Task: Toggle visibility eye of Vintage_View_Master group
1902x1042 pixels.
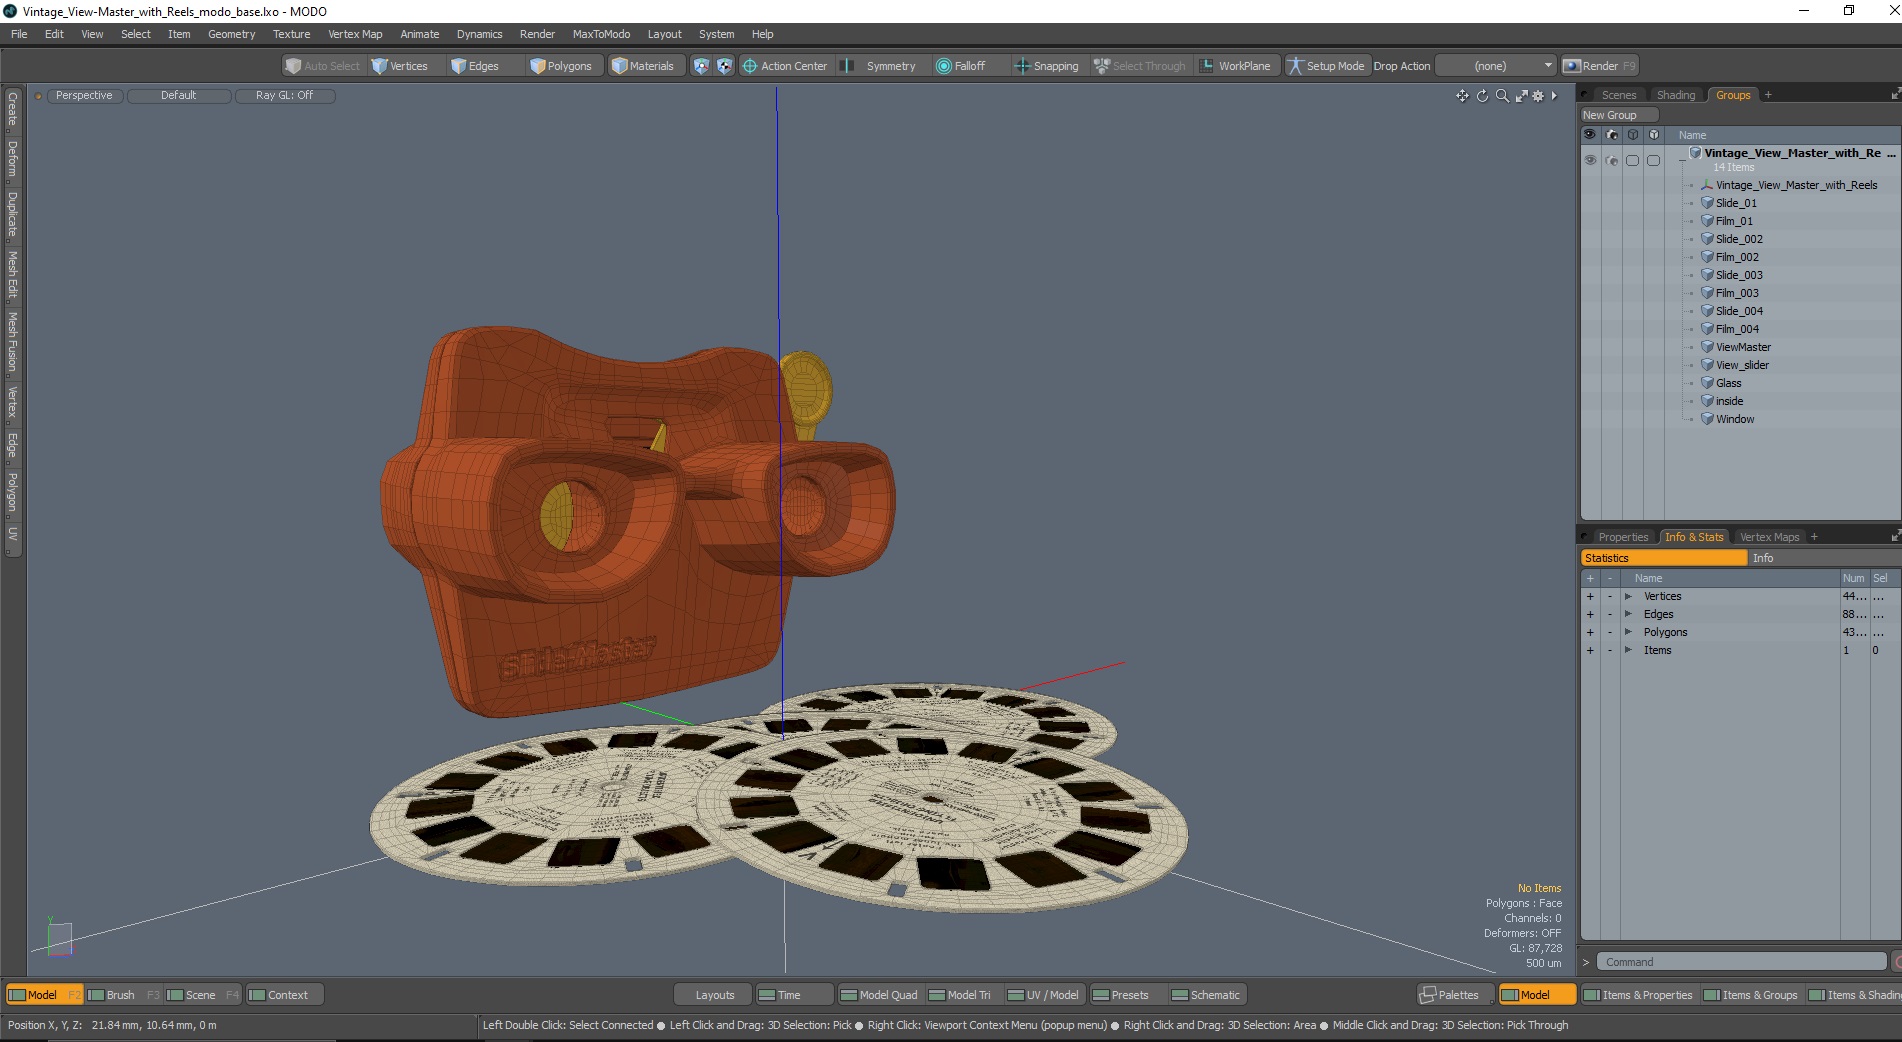Action: 1590,160
